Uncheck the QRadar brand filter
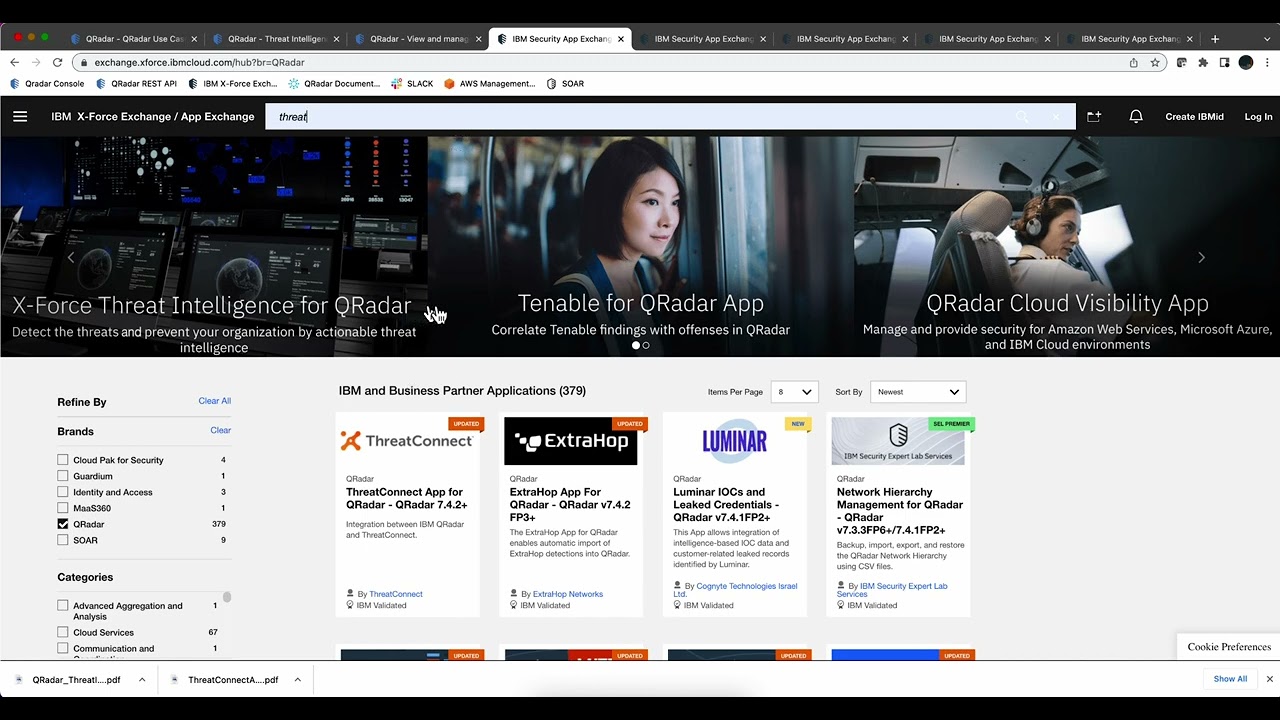The height and width of the screenshot is (720, 1280). [63, 524]
